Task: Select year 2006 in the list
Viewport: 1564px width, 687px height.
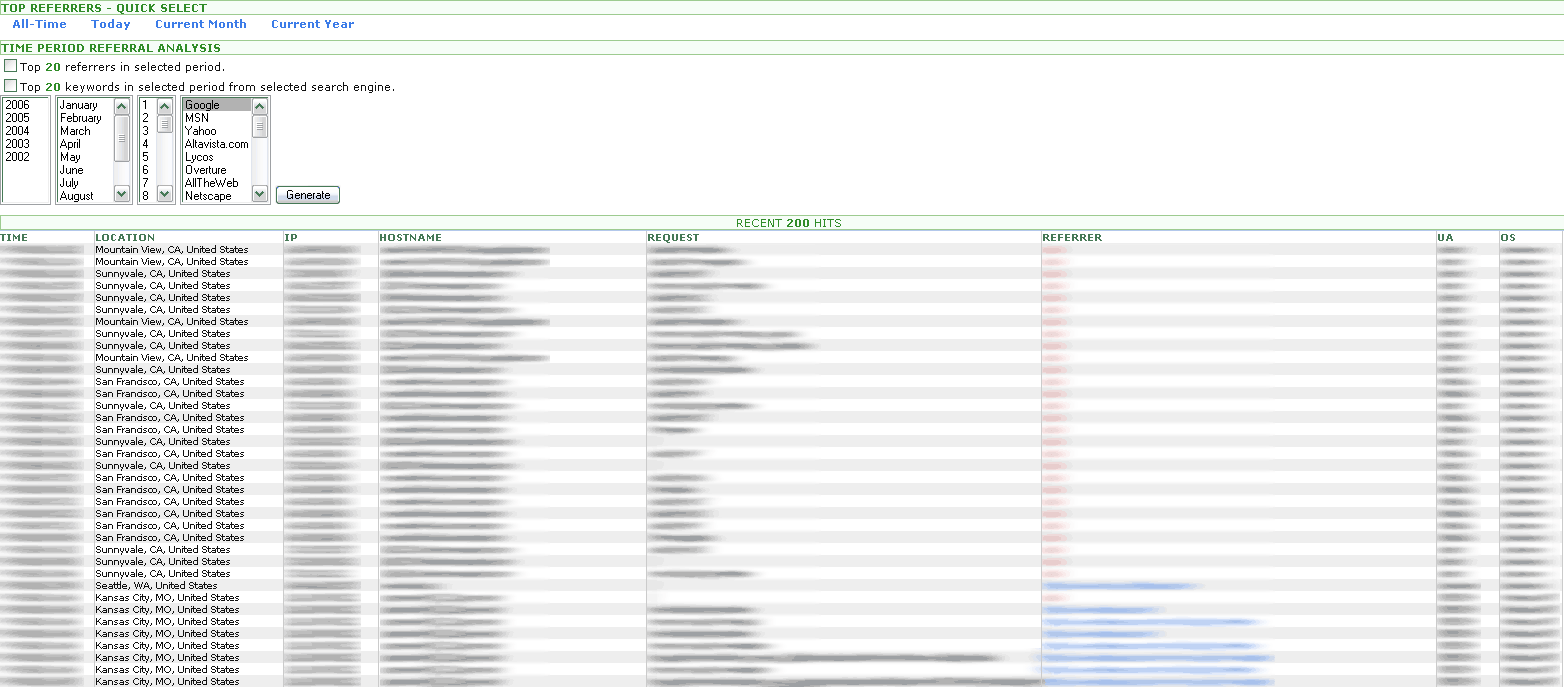Action: (25, 105)
